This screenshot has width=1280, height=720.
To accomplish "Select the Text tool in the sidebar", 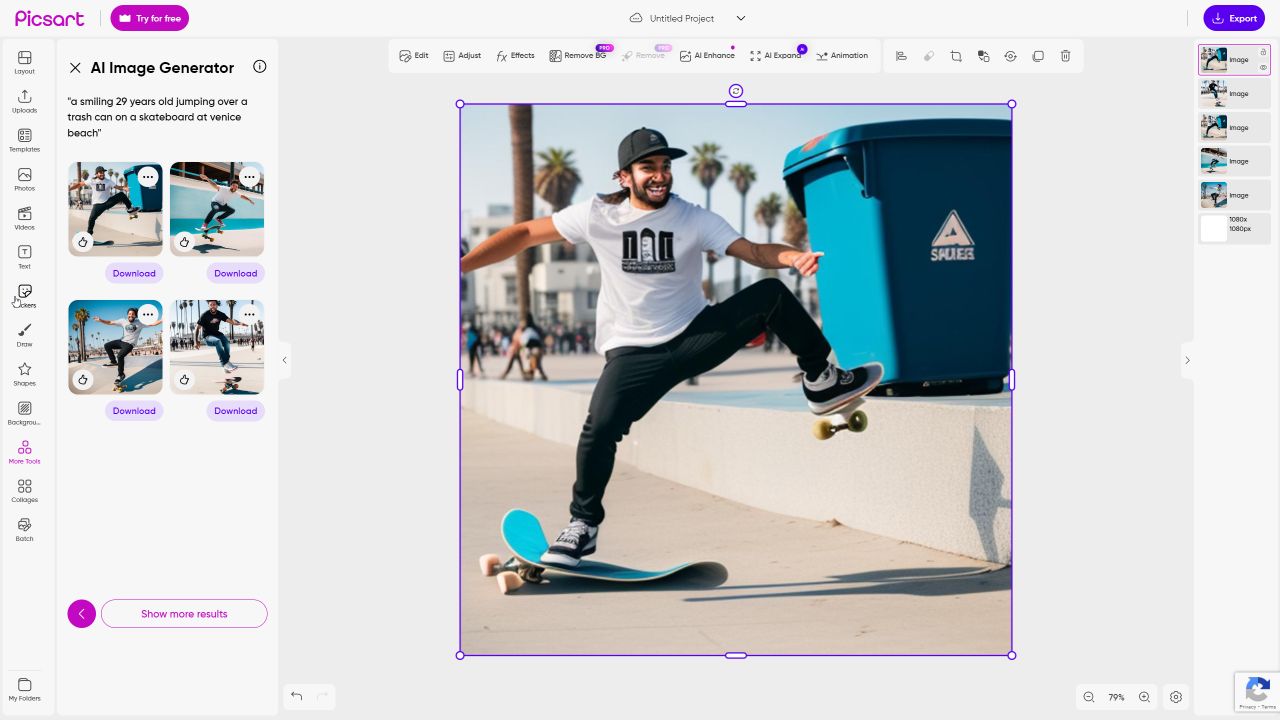I will point(25,257).
